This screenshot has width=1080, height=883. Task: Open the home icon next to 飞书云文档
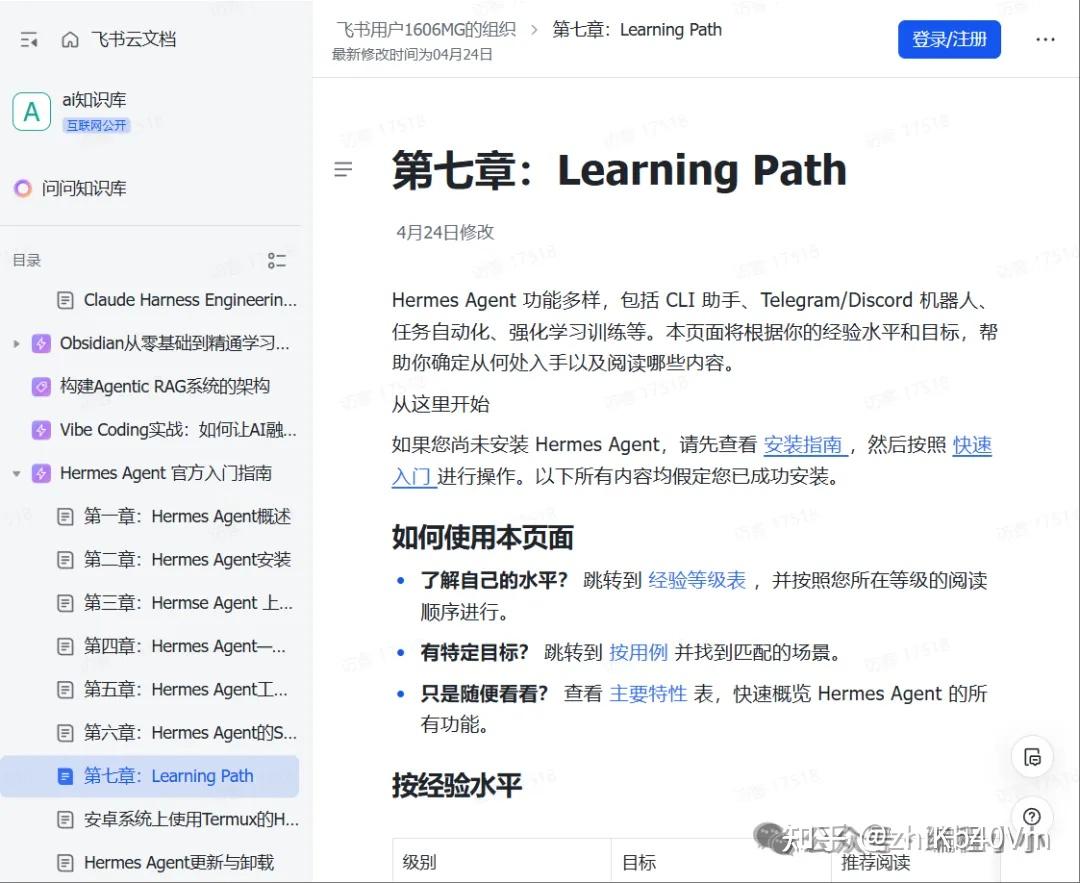point(70,40)
